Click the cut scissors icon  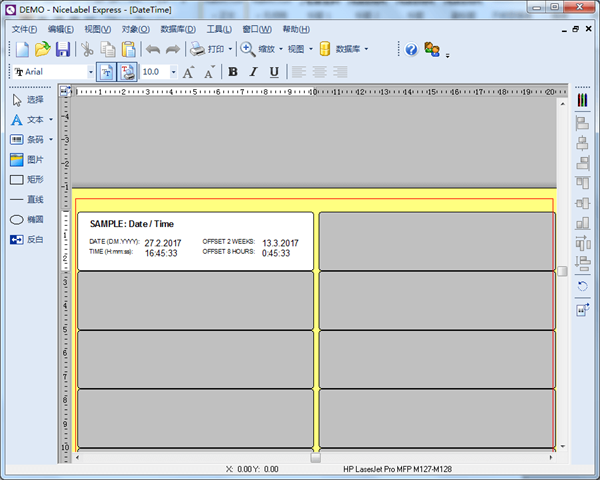click(x=87, y=49)
